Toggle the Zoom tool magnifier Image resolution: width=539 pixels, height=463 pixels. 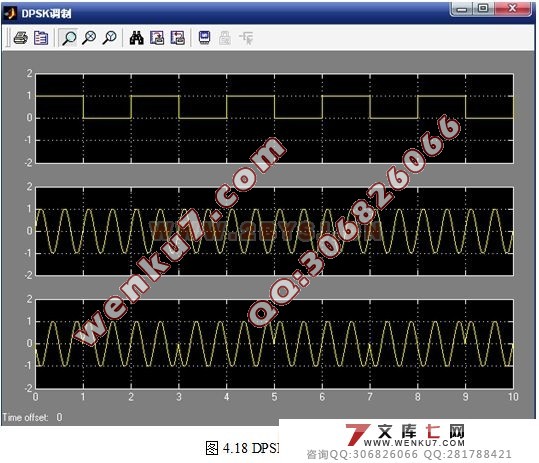[69, 38]
